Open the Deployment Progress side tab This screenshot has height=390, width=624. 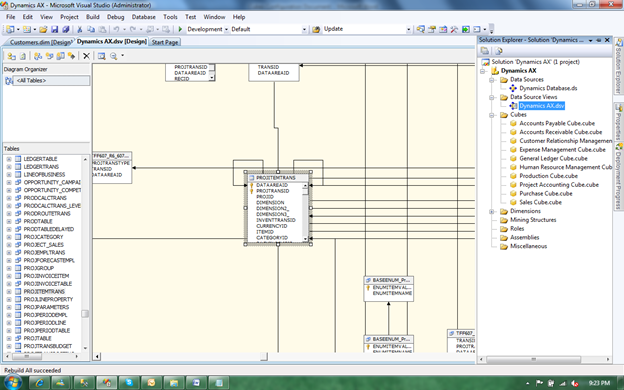[619, 176]
